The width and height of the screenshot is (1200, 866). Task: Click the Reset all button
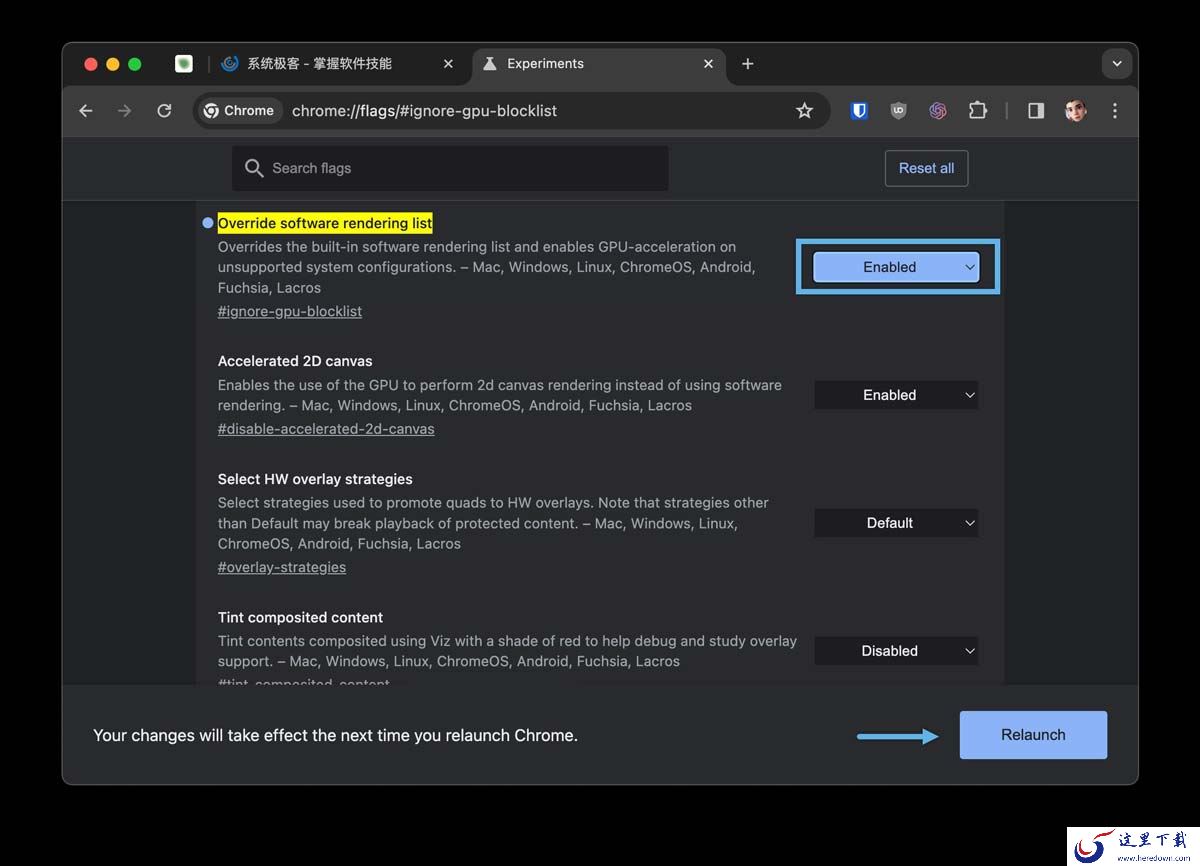pos(926,168)
